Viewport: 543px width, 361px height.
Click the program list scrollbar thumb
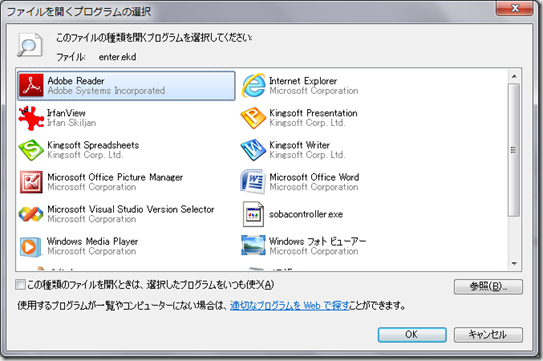[514, 150]
